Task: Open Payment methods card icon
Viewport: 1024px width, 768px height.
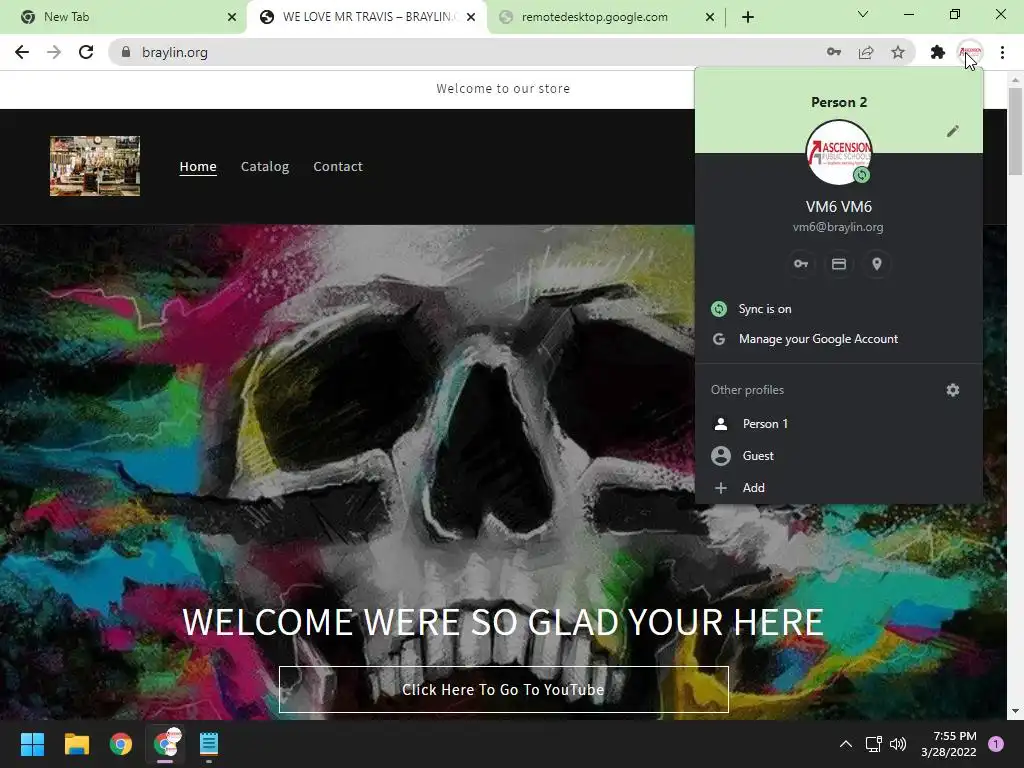Action: (839, 264)
